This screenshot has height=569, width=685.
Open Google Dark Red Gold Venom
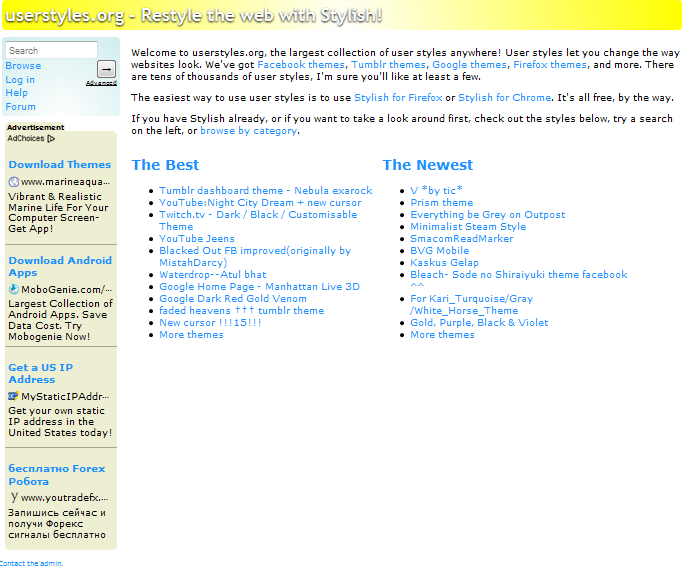(233, 298)
